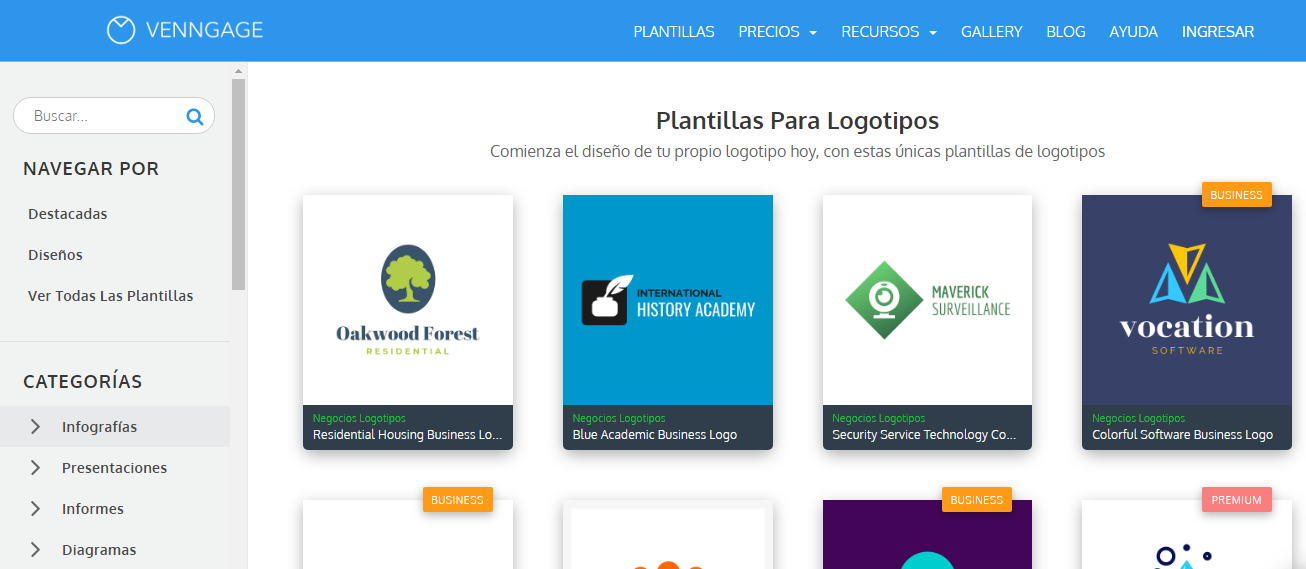Viewport: 1306px width, 569px height.
Task: Expand the Diagramas category chevron
Action: pos(36,550)
